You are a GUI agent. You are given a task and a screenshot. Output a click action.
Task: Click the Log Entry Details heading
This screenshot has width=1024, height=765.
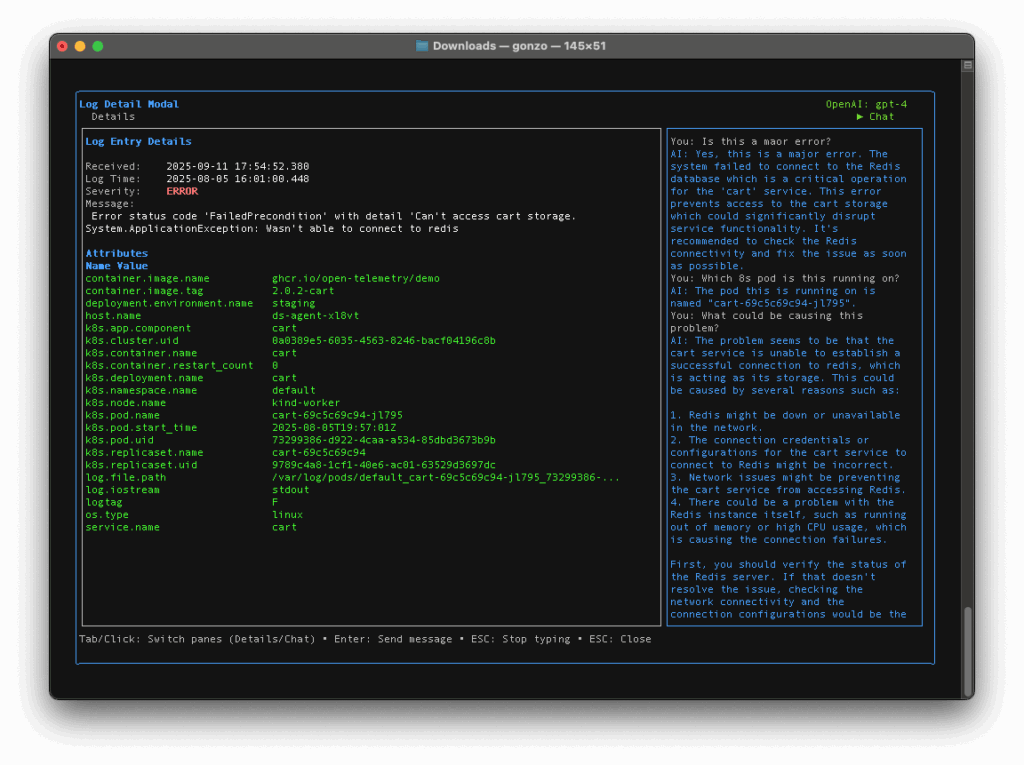[x=138, y=142]
